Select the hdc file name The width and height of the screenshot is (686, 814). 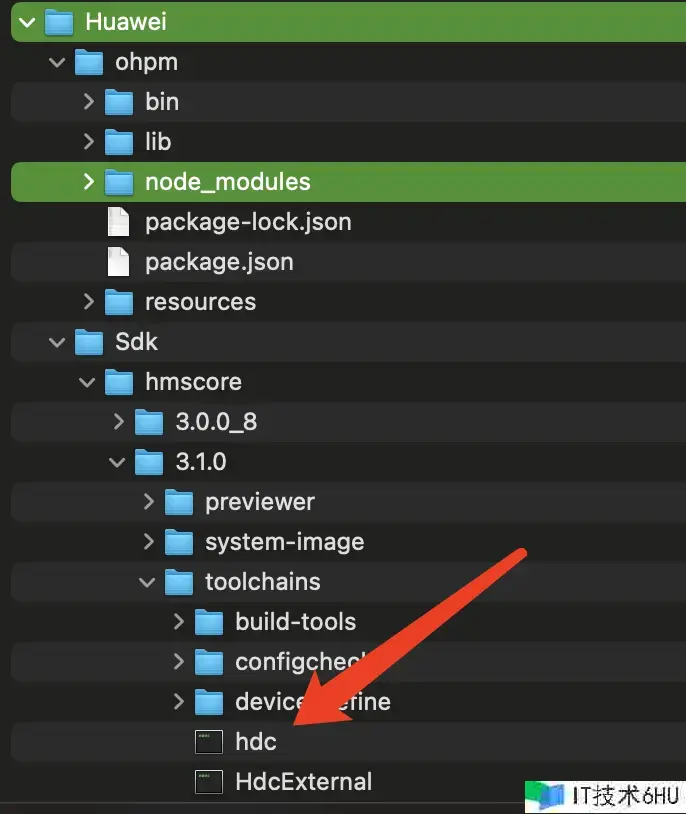[x=256, y=742]
